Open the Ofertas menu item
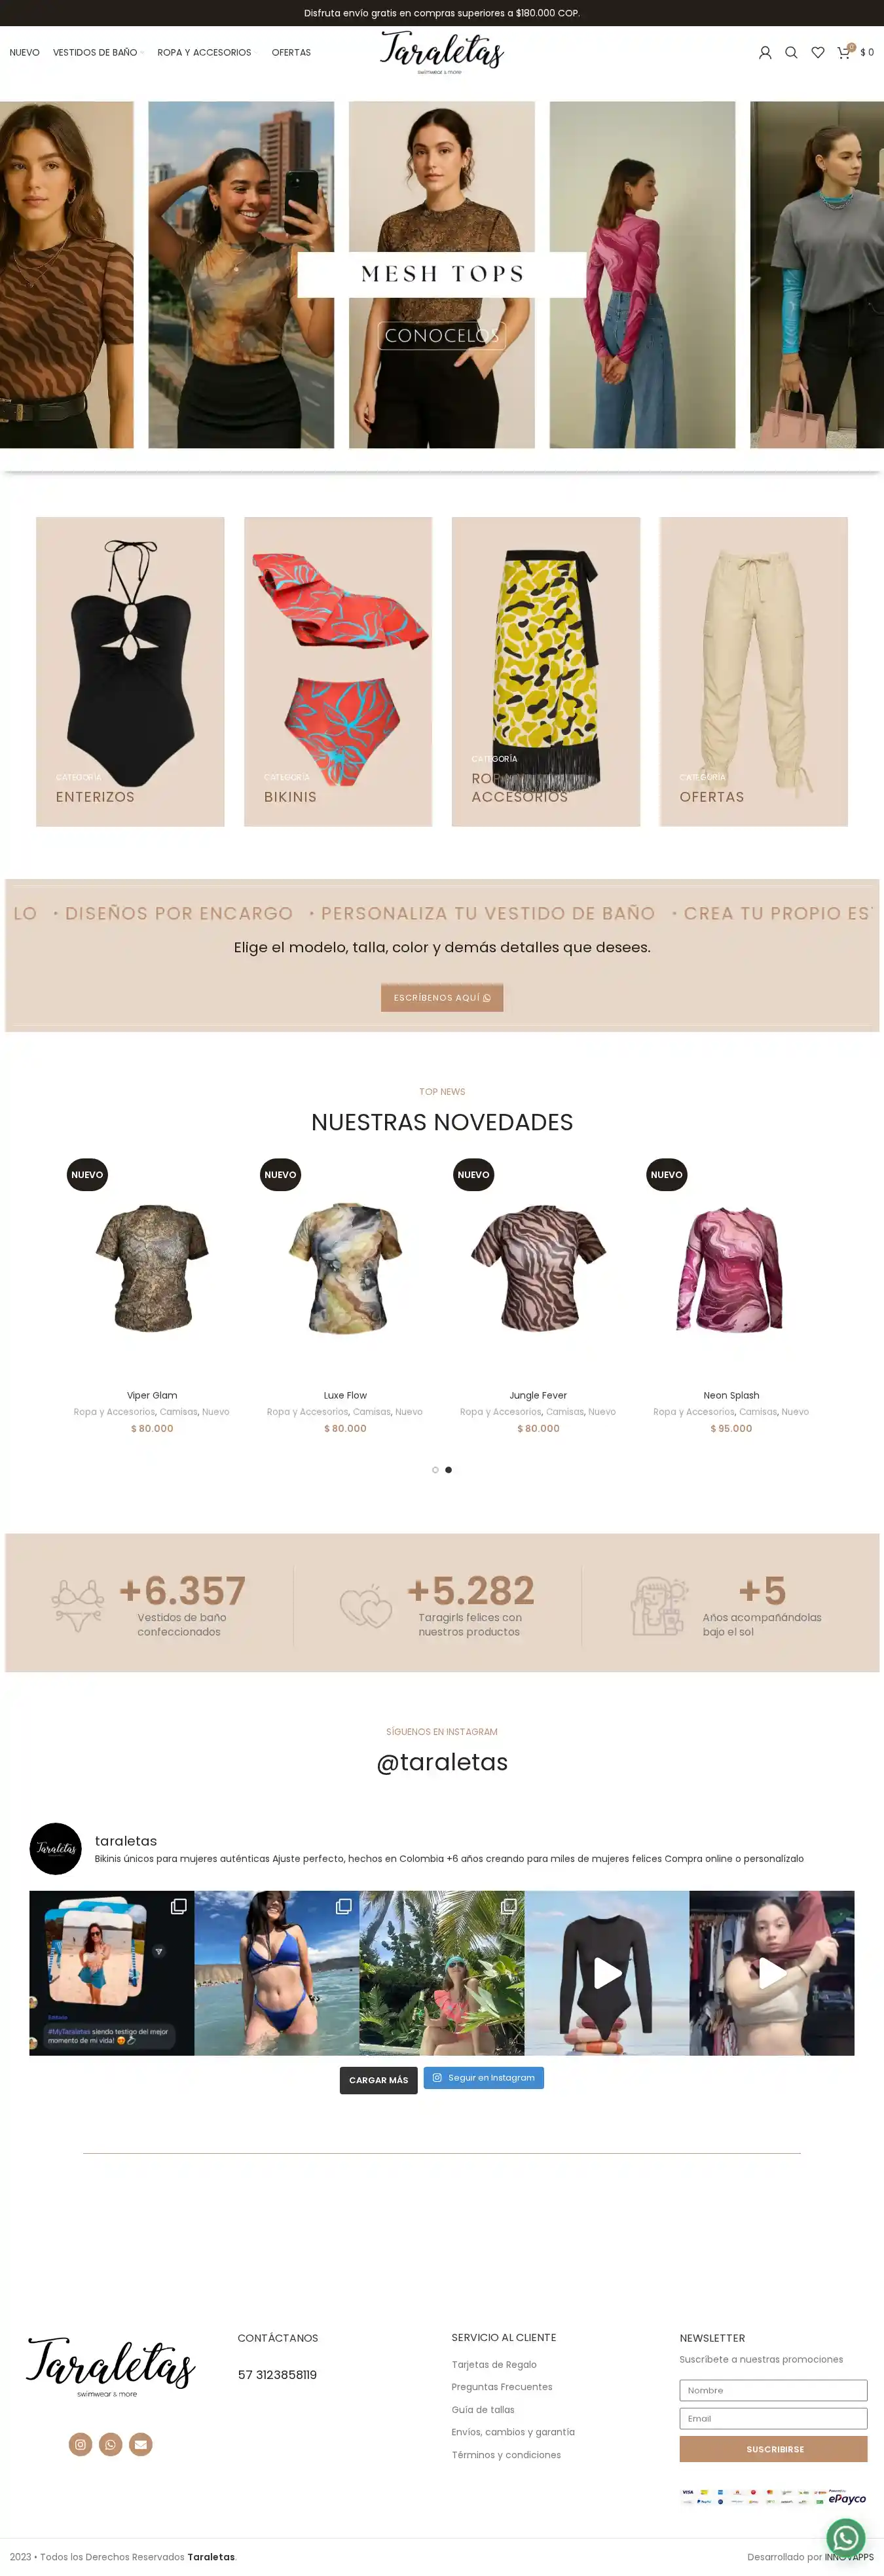Screen dimensions: 884x2576 [x=291, y=53]
